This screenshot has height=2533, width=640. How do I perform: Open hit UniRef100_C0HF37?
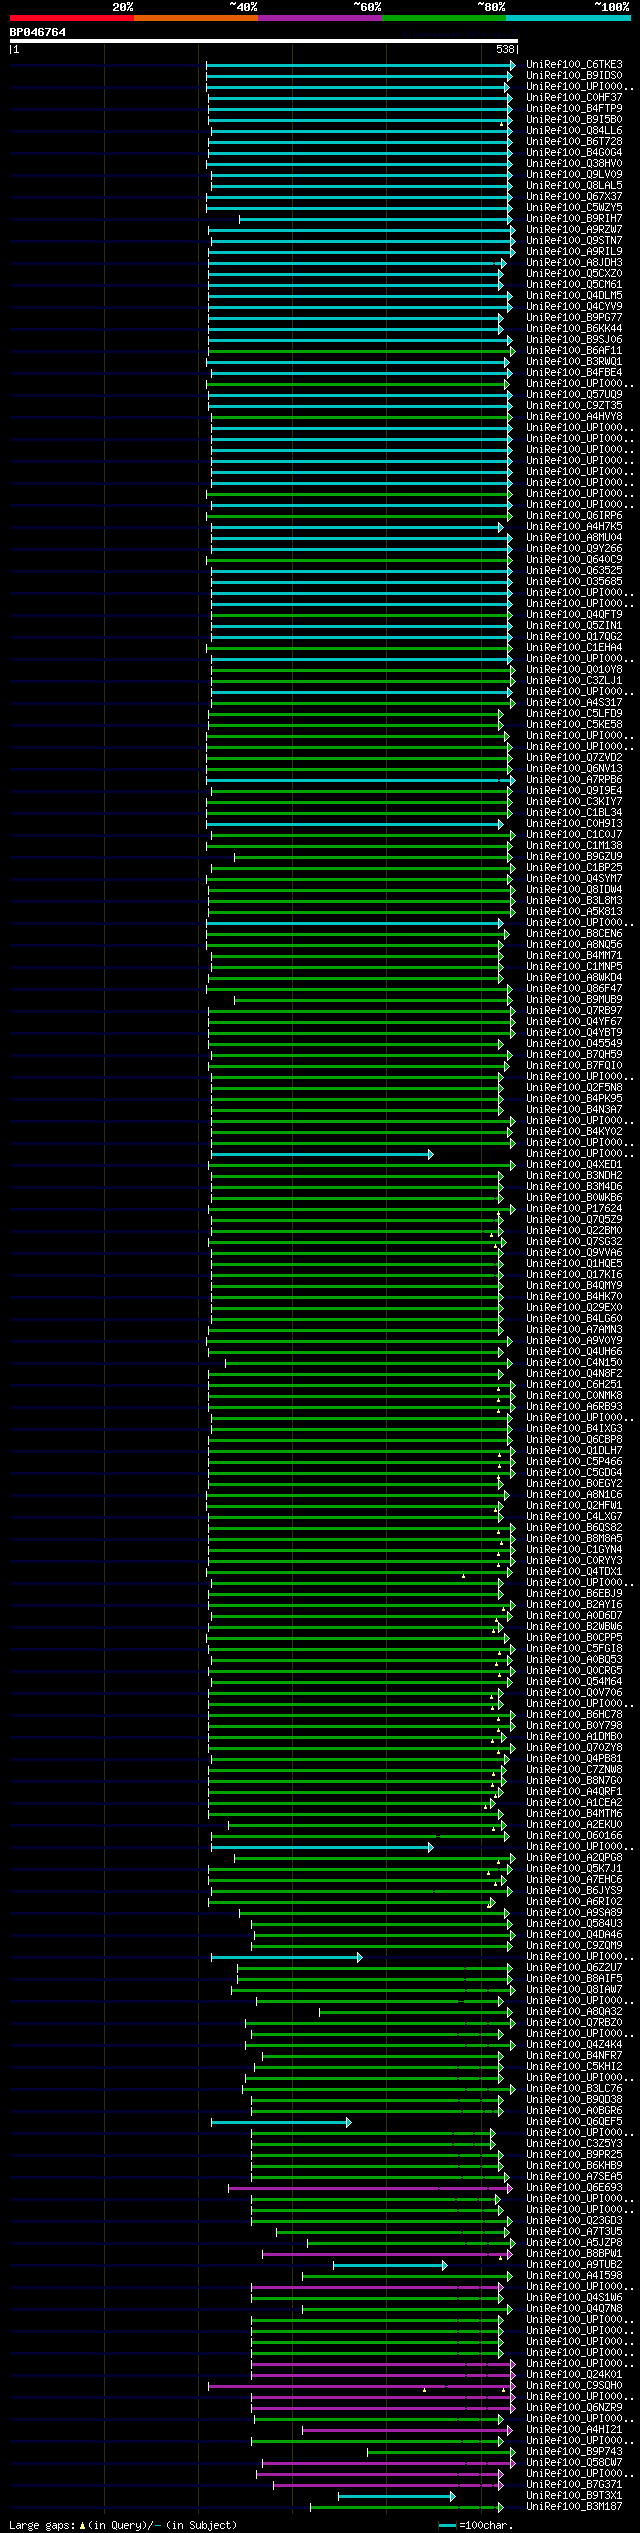(574, 98)
